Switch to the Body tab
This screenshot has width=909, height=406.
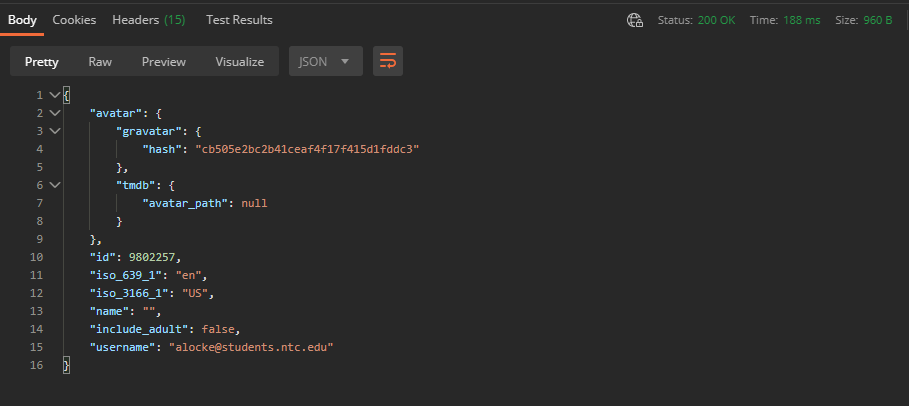tap(22, 20)
